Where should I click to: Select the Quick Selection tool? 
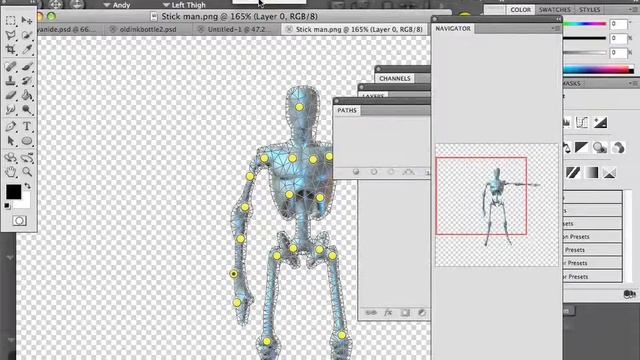tap(27, 35)
